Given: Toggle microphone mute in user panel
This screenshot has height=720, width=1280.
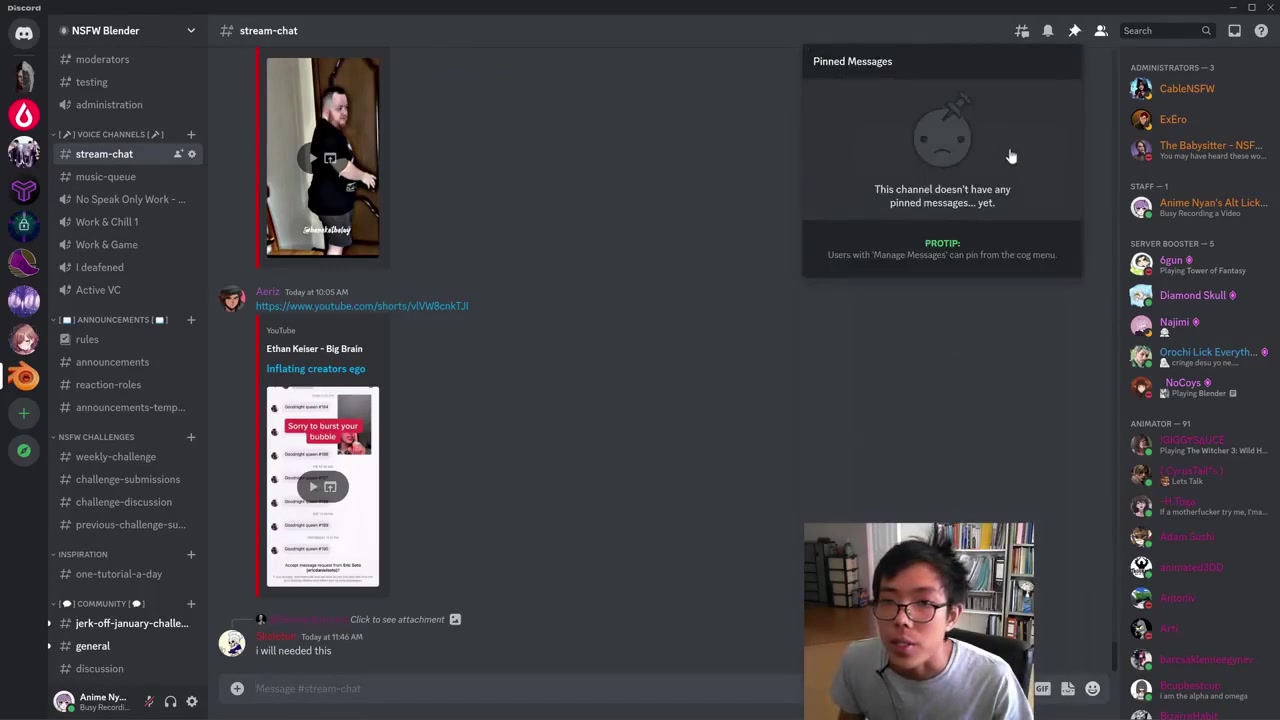Looking at the screenshot, I should click(x=149, y=702).
